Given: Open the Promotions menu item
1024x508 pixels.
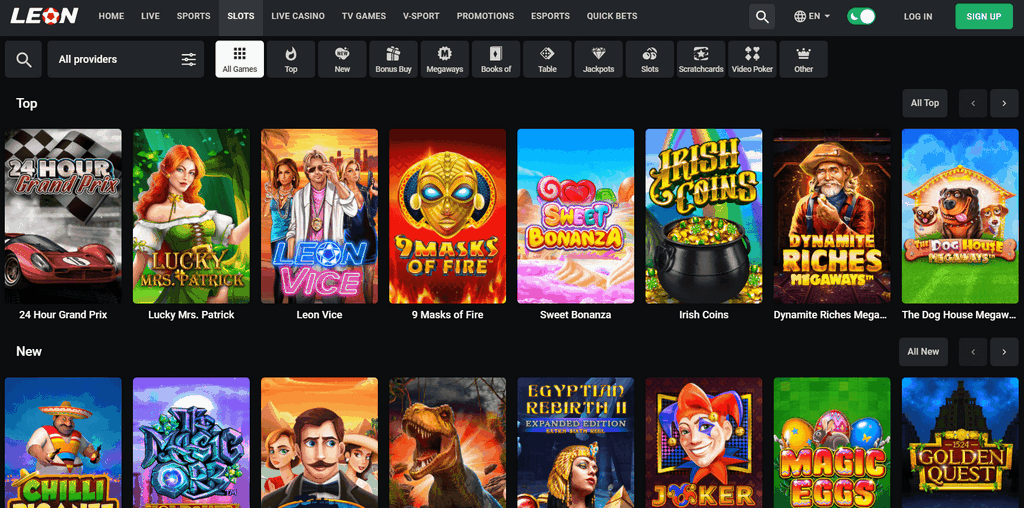Looking at the screenshot, I should (x=485, y=17).
